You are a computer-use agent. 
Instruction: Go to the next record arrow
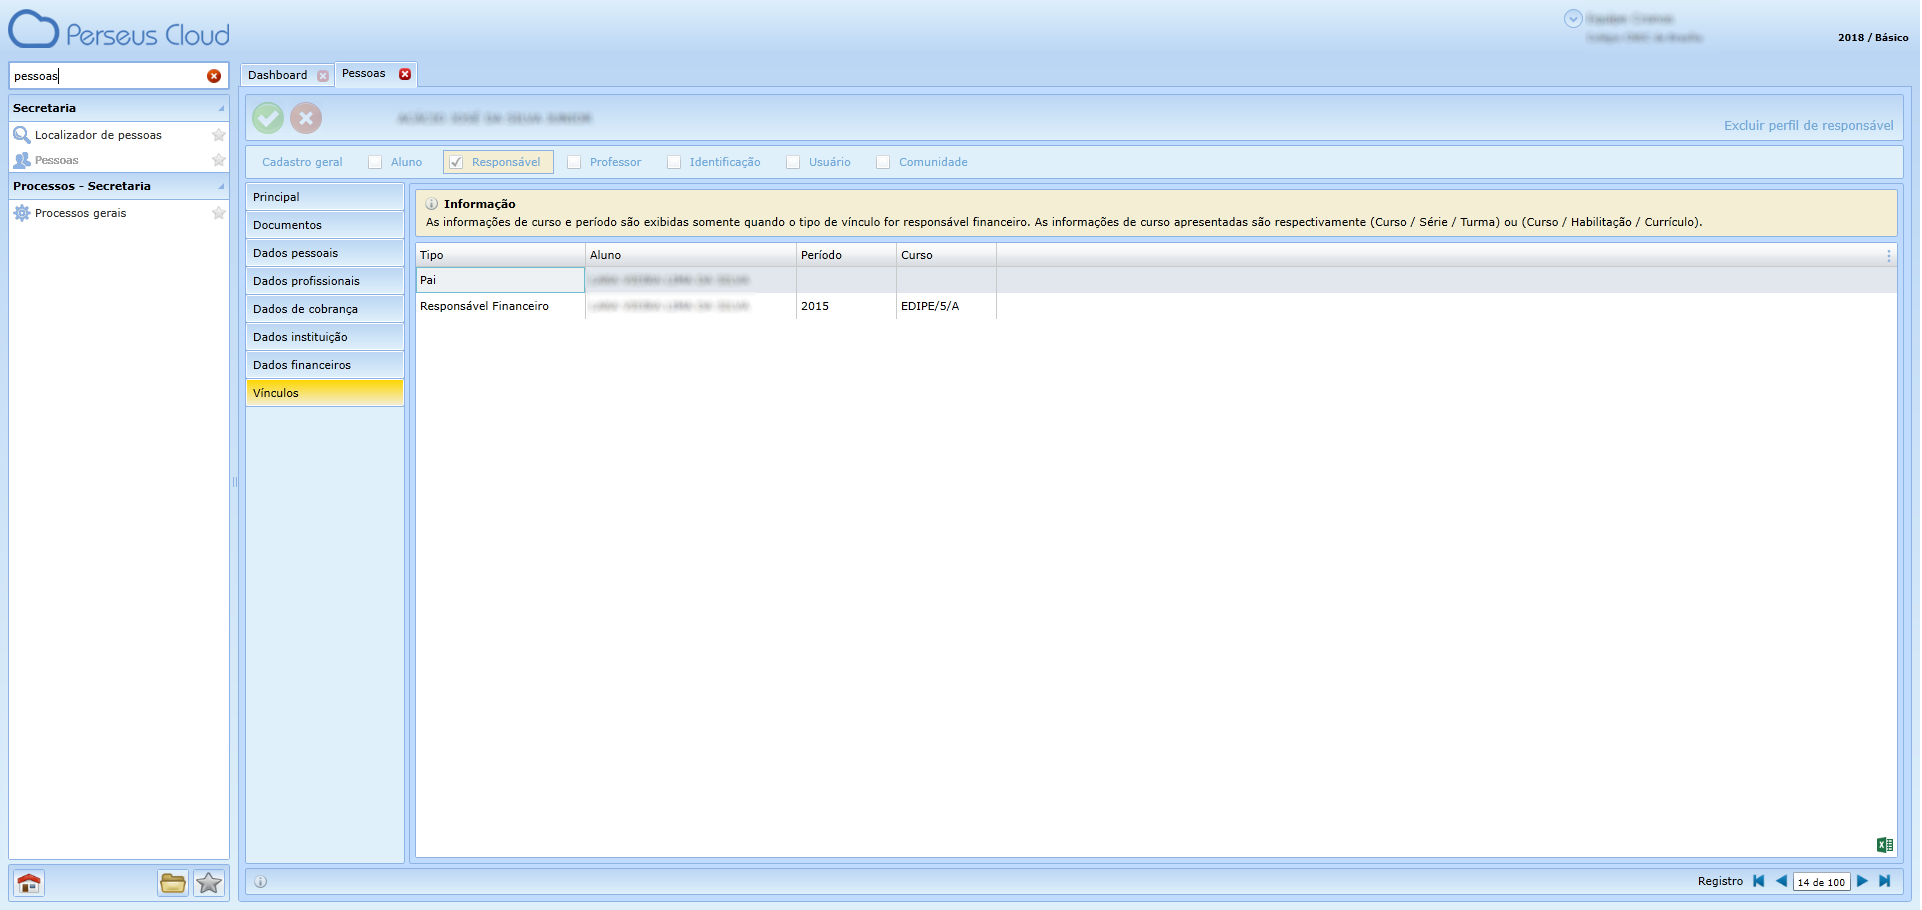click(x=1862, y=881)
